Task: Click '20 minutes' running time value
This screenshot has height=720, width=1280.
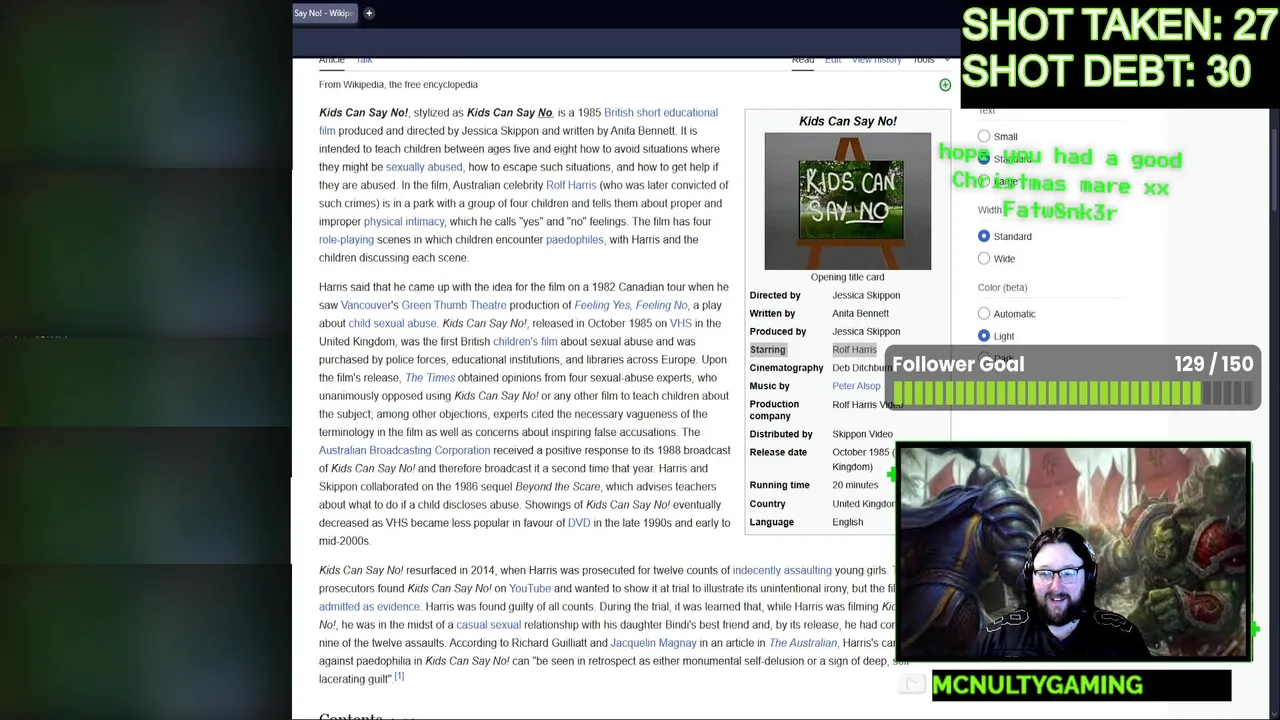Action: [x=855, y=485]
